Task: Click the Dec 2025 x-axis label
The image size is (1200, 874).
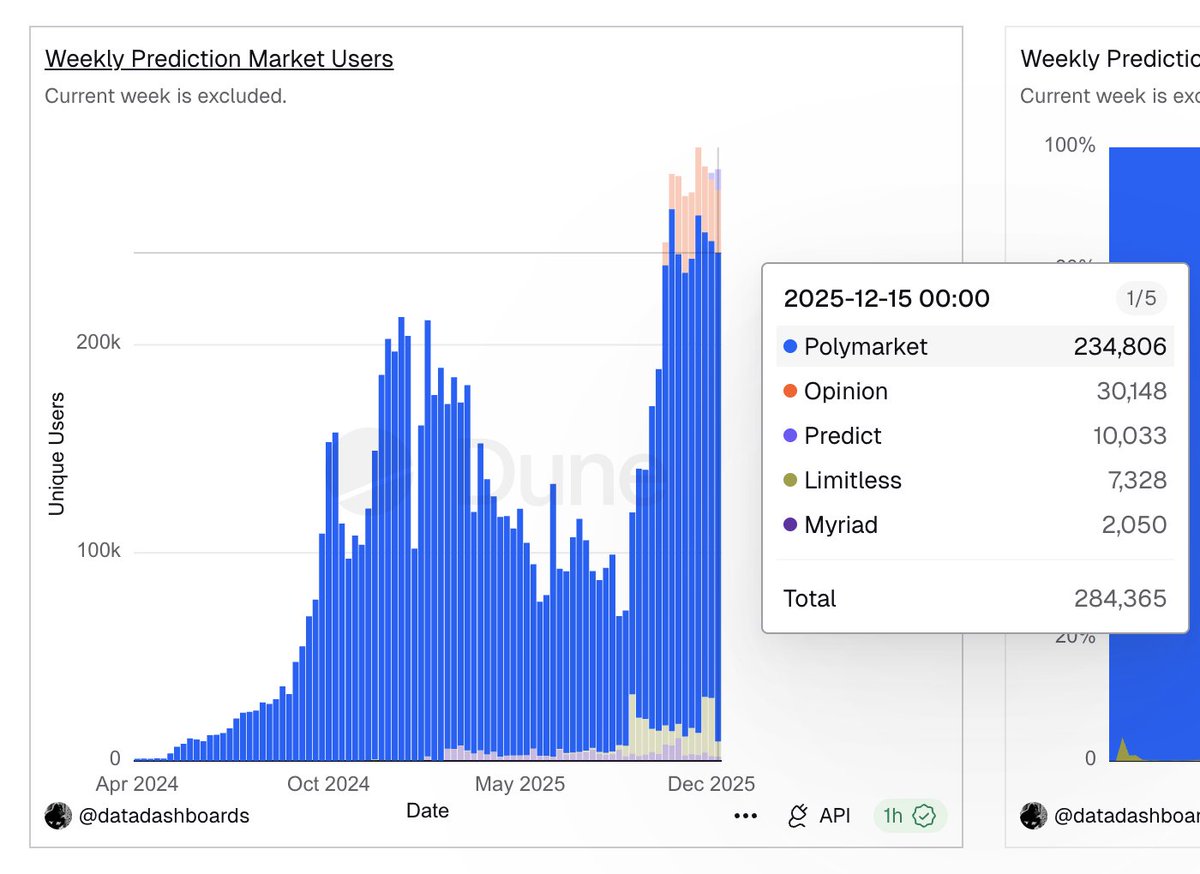Action: click(x=711, y=784)
